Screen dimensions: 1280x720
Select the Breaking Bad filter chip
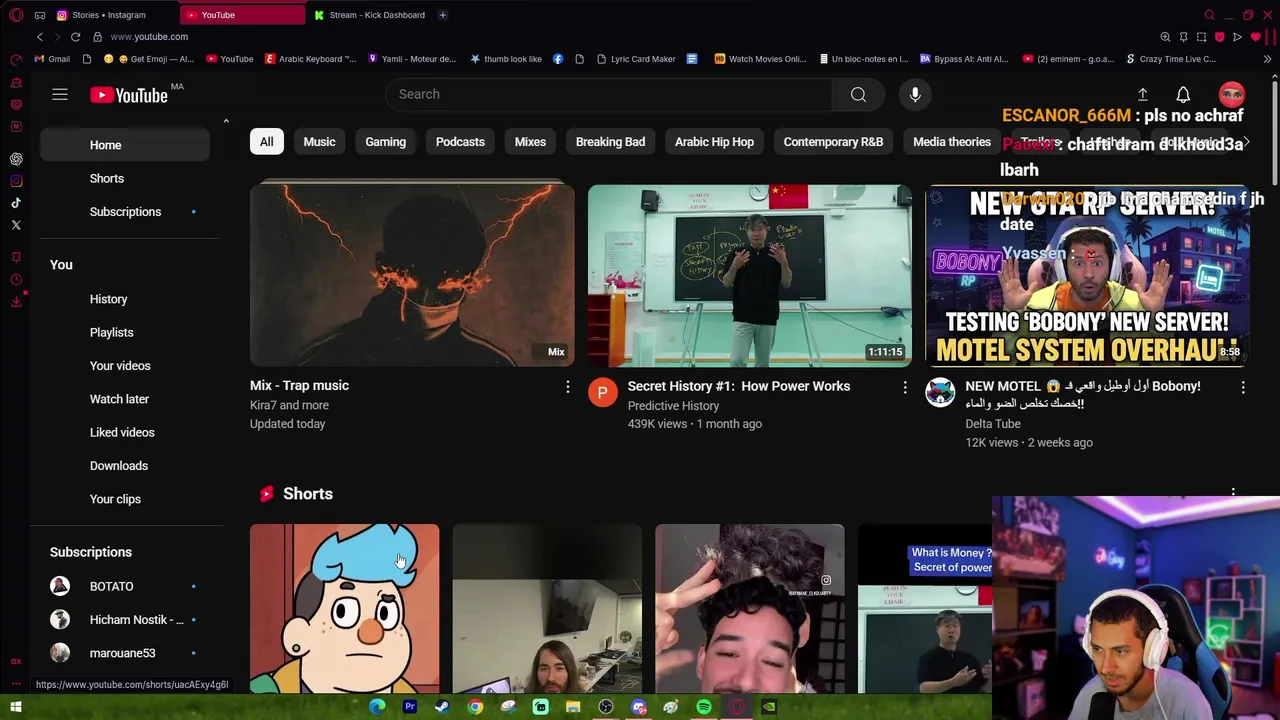610,142
